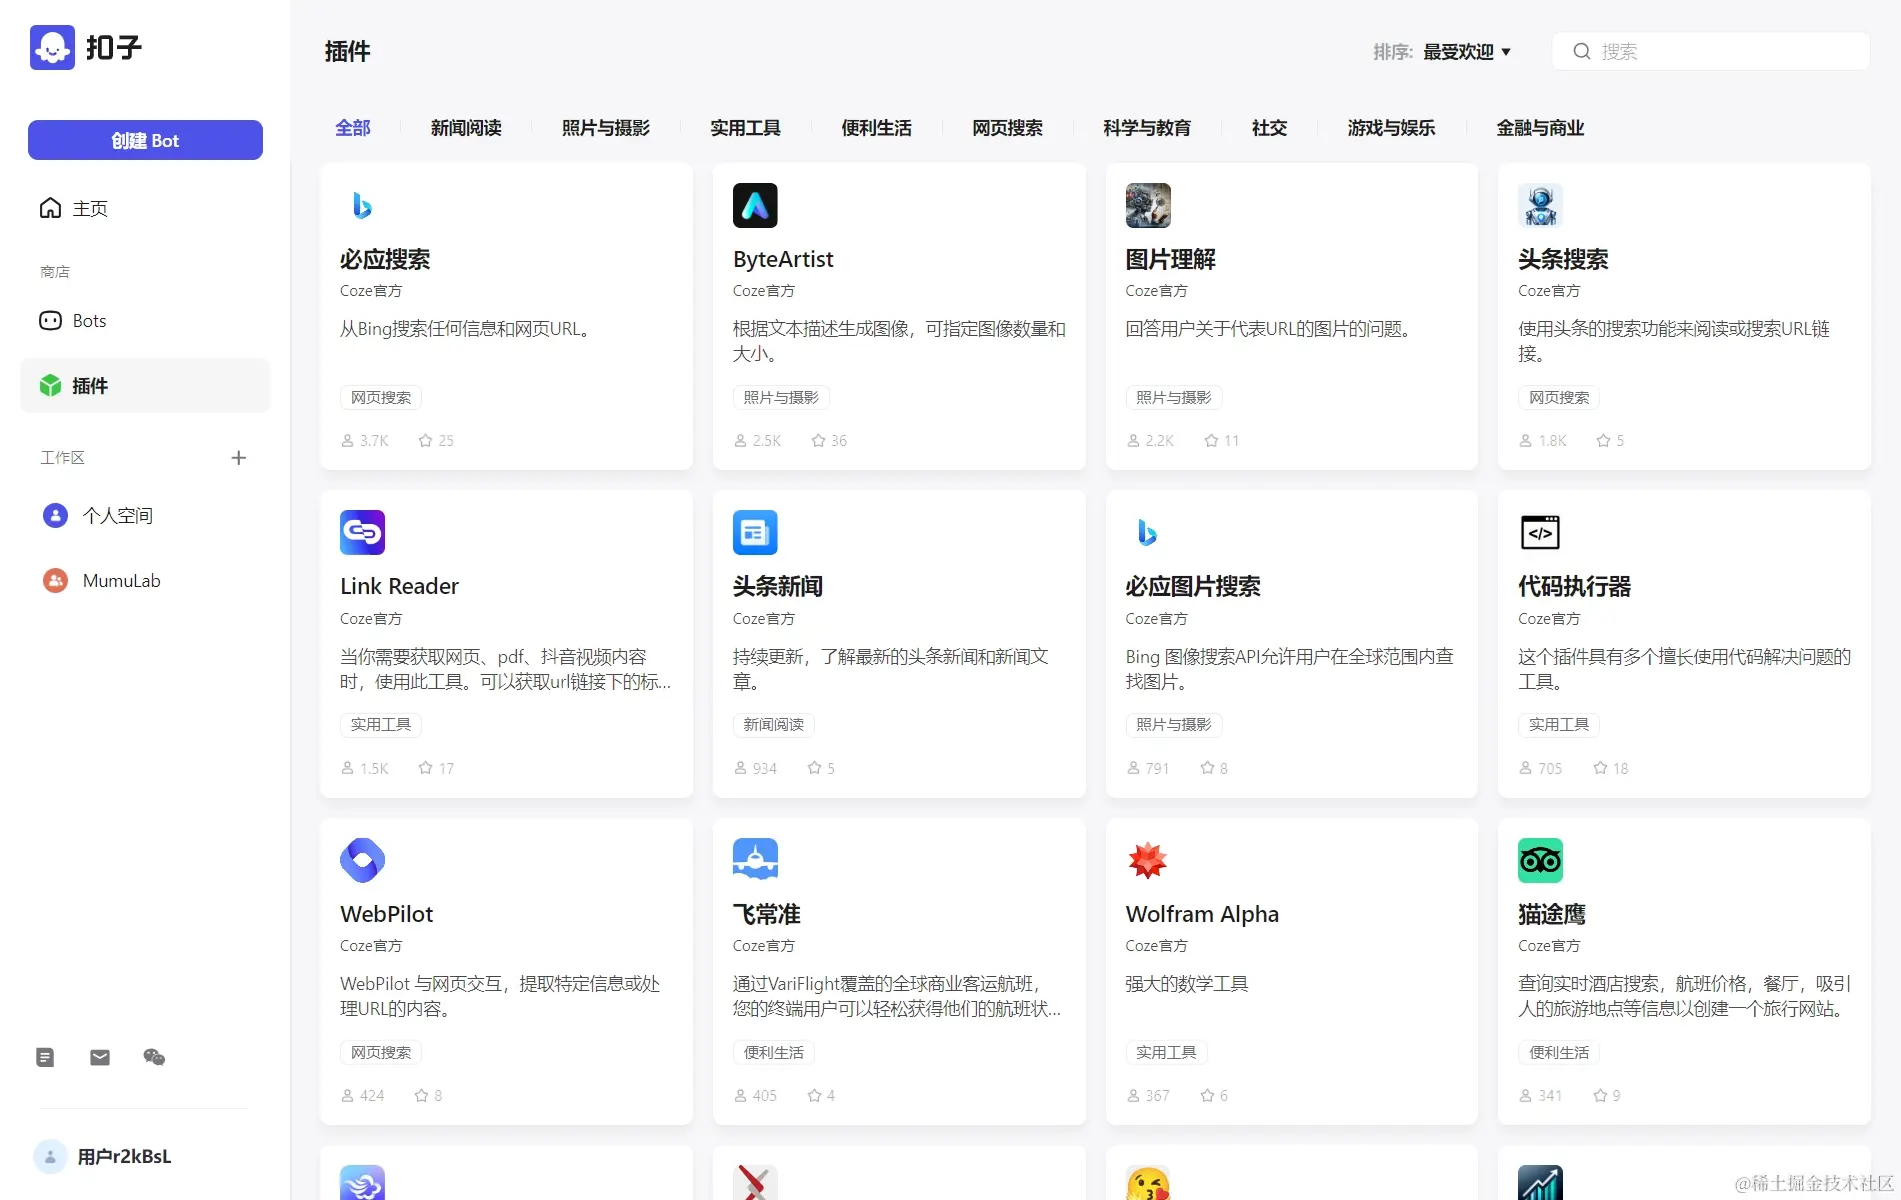Screen dimensions: 1901x1200
Task: Open the 必应搜索 plugin icon
Action: point(362,205)
